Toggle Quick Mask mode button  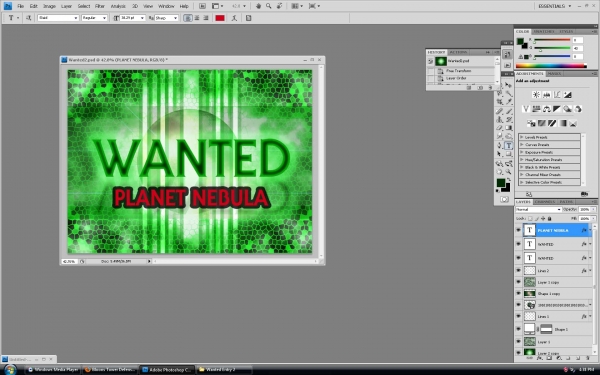click(x=504, y=199)
